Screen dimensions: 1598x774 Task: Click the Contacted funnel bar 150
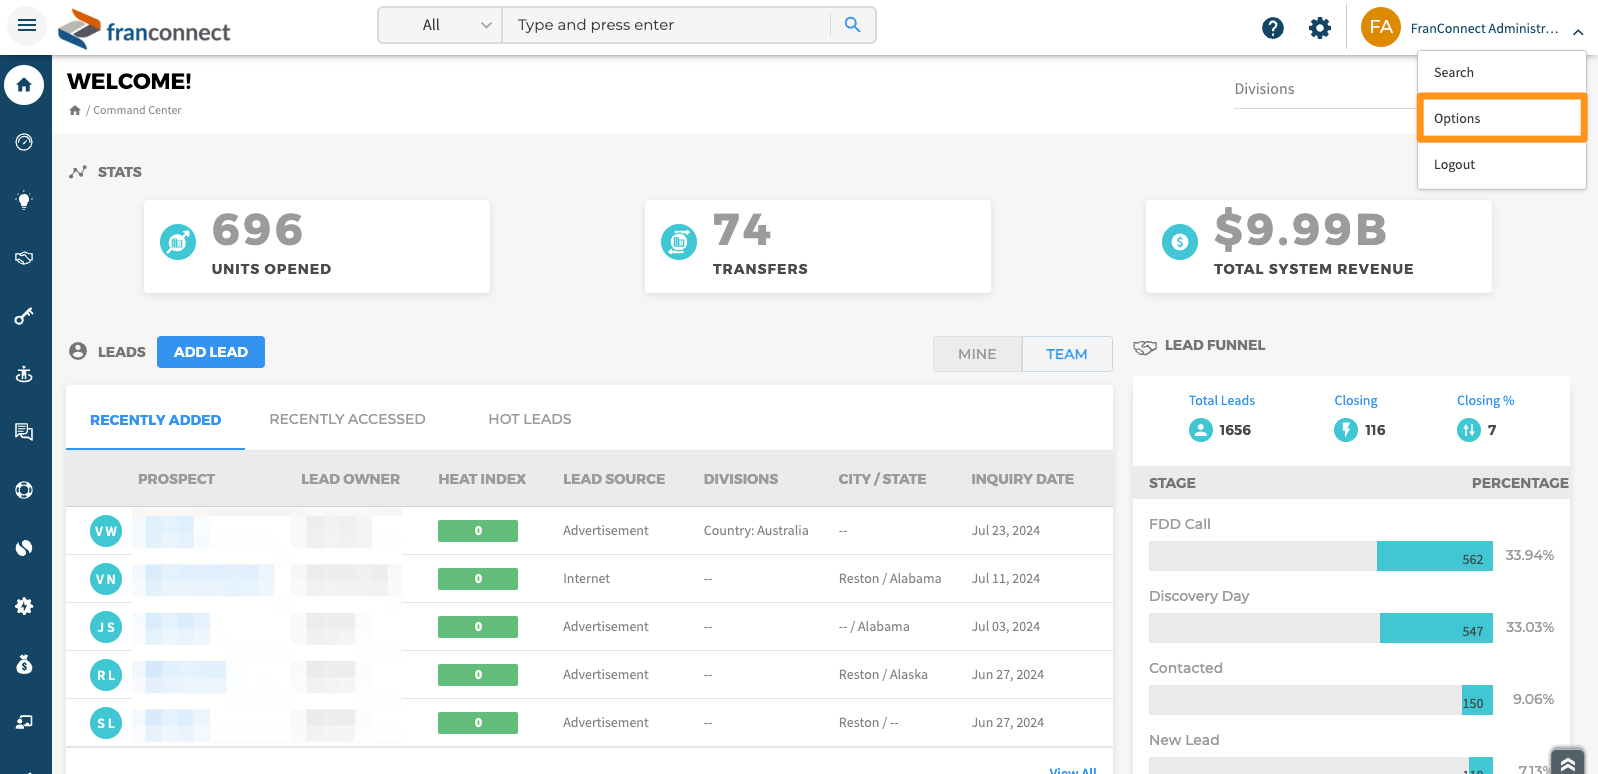coord(1477,700)
